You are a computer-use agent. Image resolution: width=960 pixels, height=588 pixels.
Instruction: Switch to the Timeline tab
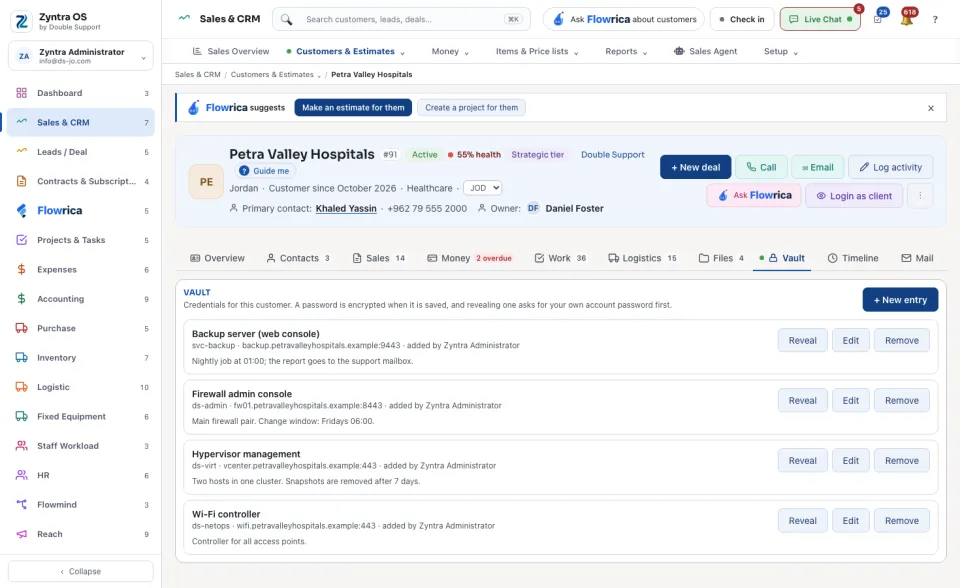click(853, 258)
